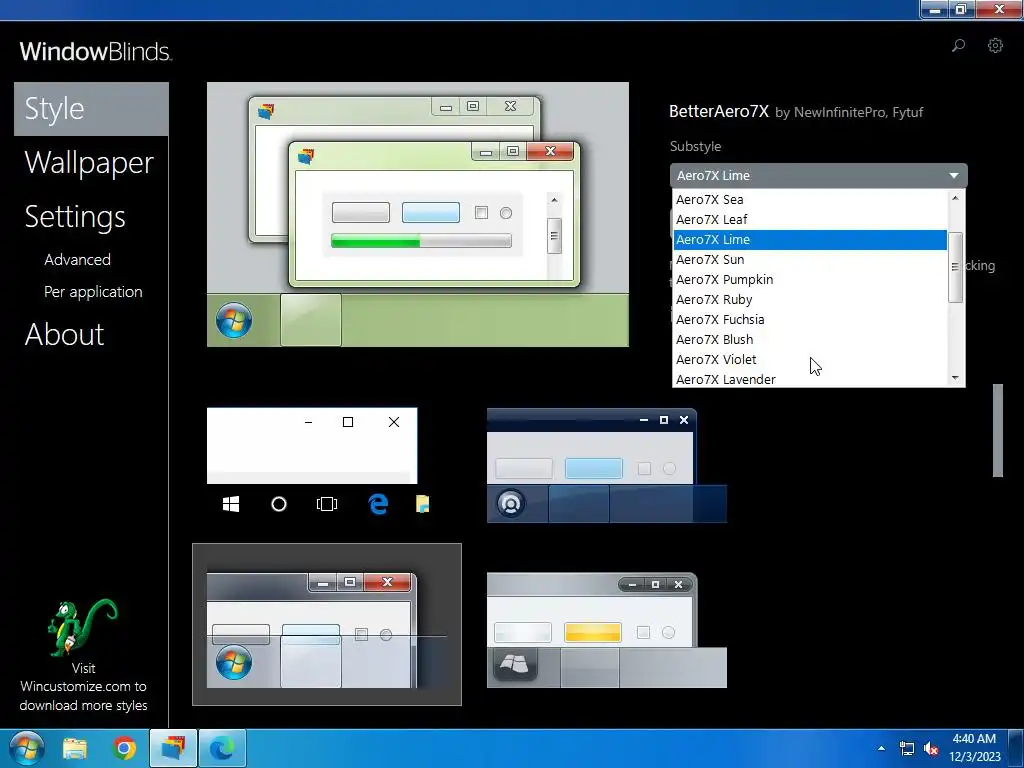This screenshot has width=1024, height=768.
Task: Select the Style tab
Action: click(x=91, y=109)
